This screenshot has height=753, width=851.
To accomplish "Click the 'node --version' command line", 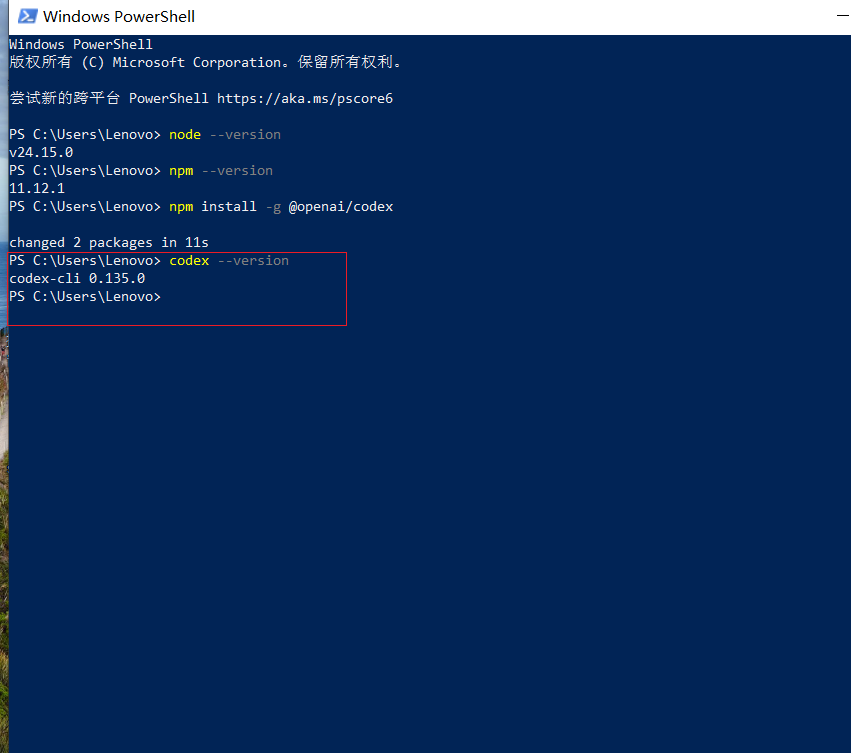I will tap(145, 135).
